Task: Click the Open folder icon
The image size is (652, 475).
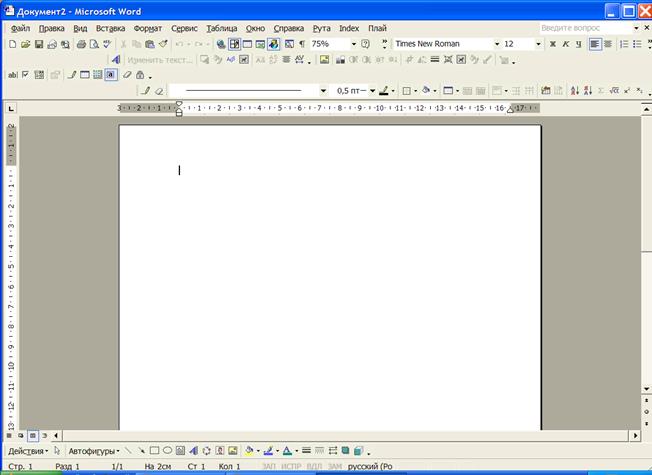Action: click(25, 45)
